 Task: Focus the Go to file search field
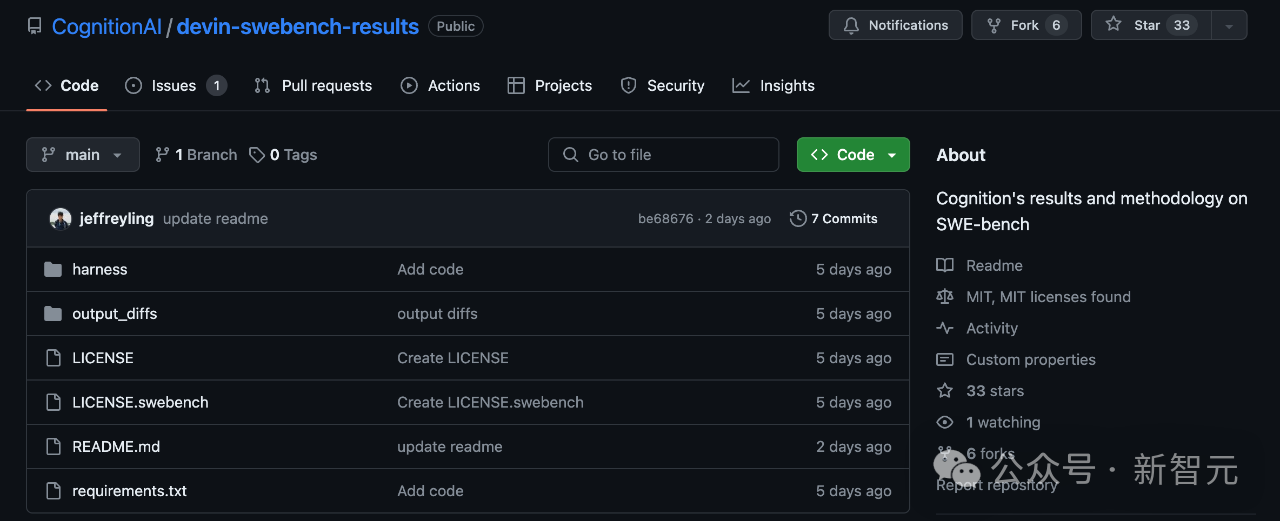coord(663,155)
